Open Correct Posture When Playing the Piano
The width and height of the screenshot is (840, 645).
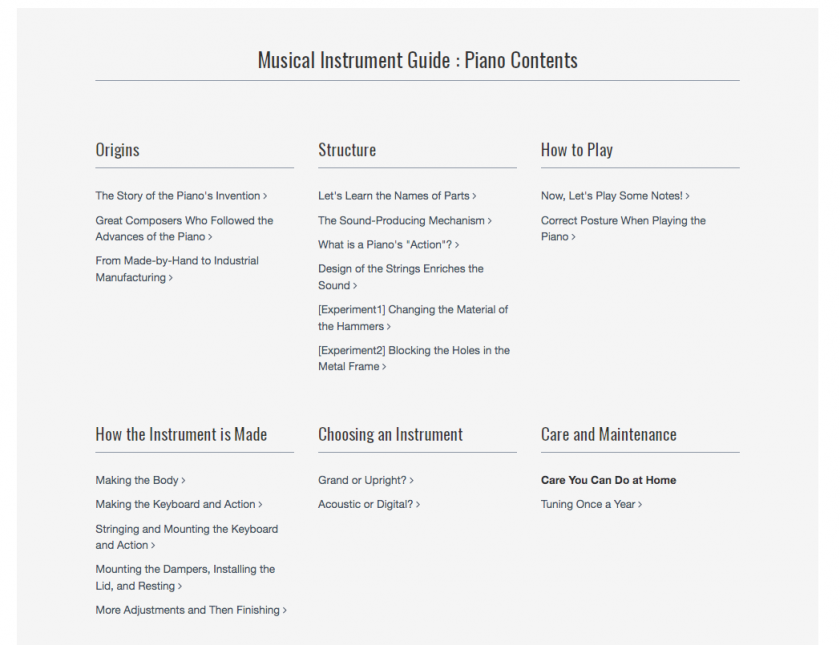[x=624, y=229]
